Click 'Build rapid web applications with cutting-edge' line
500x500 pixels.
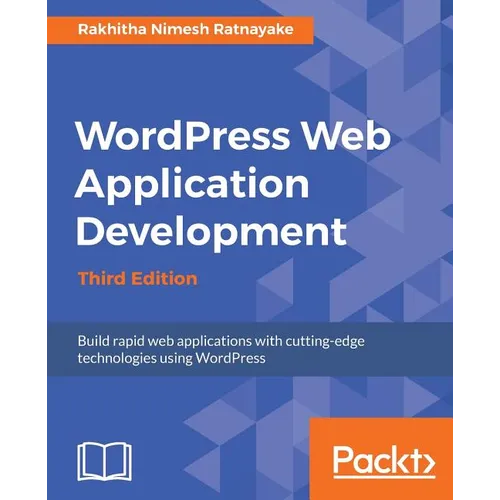pyautogui.click(x=221, y=341)
